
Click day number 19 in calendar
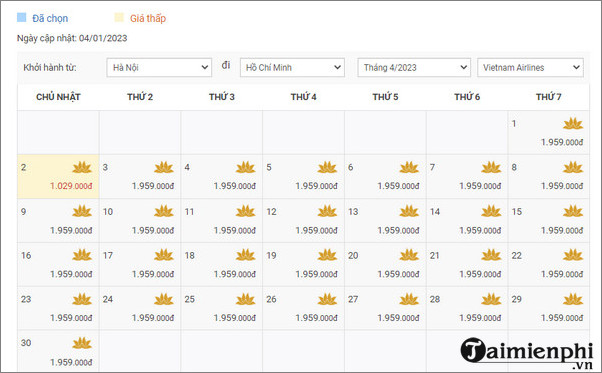coord(271,256)
